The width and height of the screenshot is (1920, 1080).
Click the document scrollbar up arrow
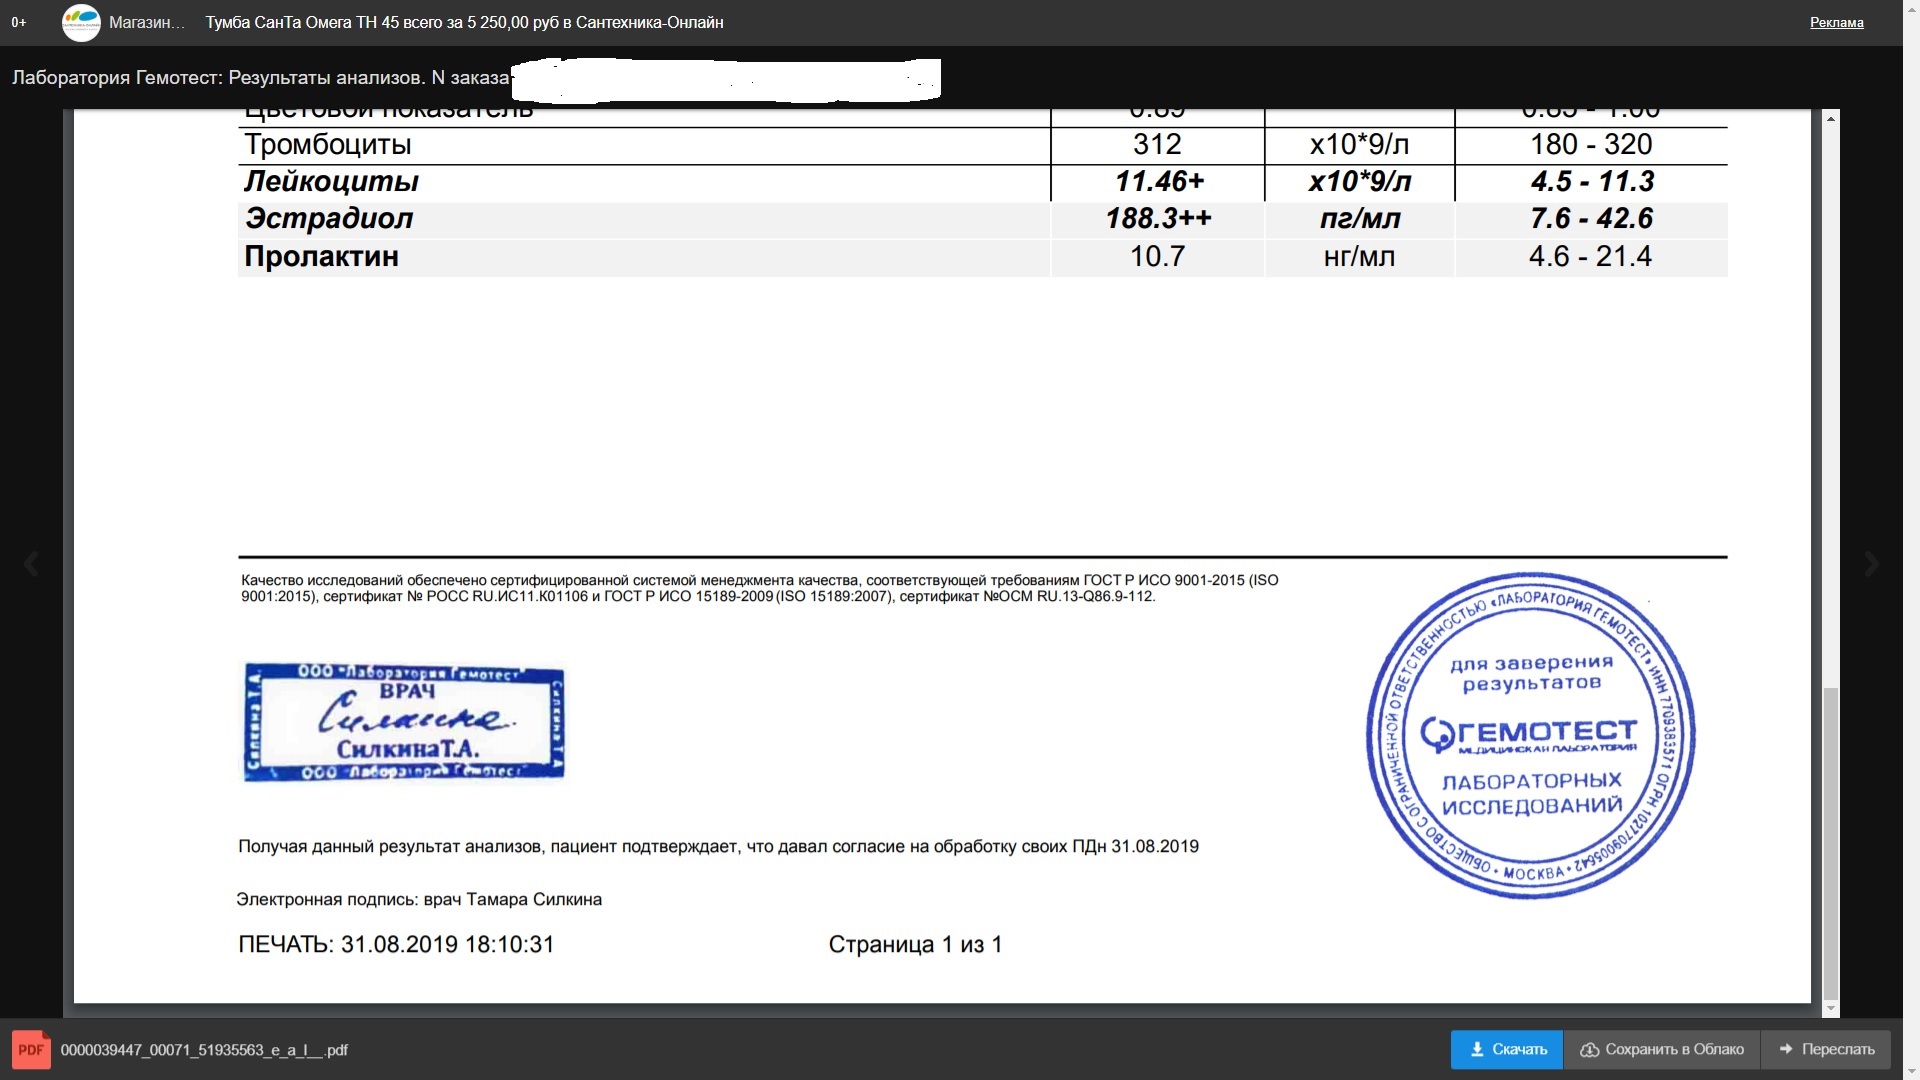click(x=1831, y=119)
